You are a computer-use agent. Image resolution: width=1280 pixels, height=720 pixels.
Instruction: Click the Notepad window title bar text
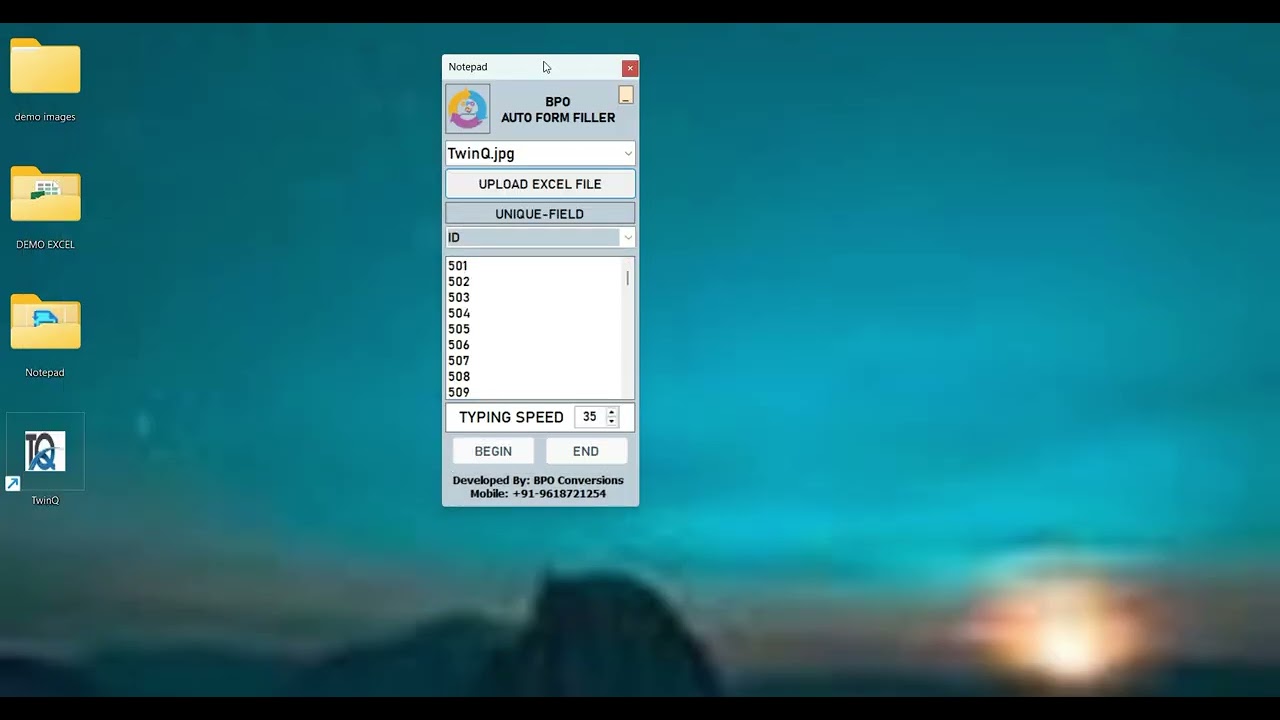pos(468,67)
